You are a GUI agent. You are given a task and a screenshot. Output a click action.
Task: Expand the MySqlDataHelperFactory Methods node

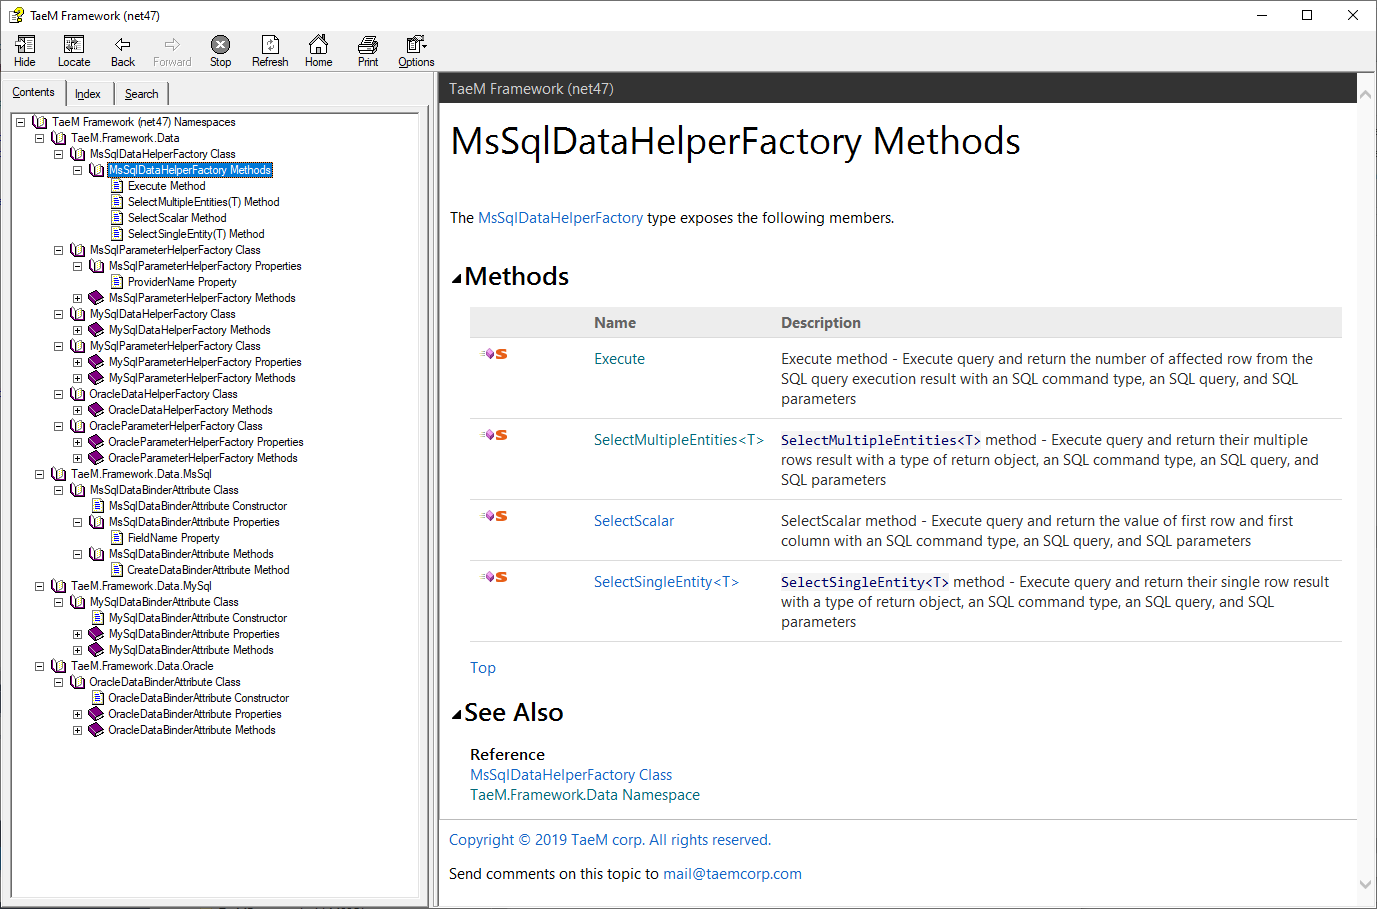77,330
